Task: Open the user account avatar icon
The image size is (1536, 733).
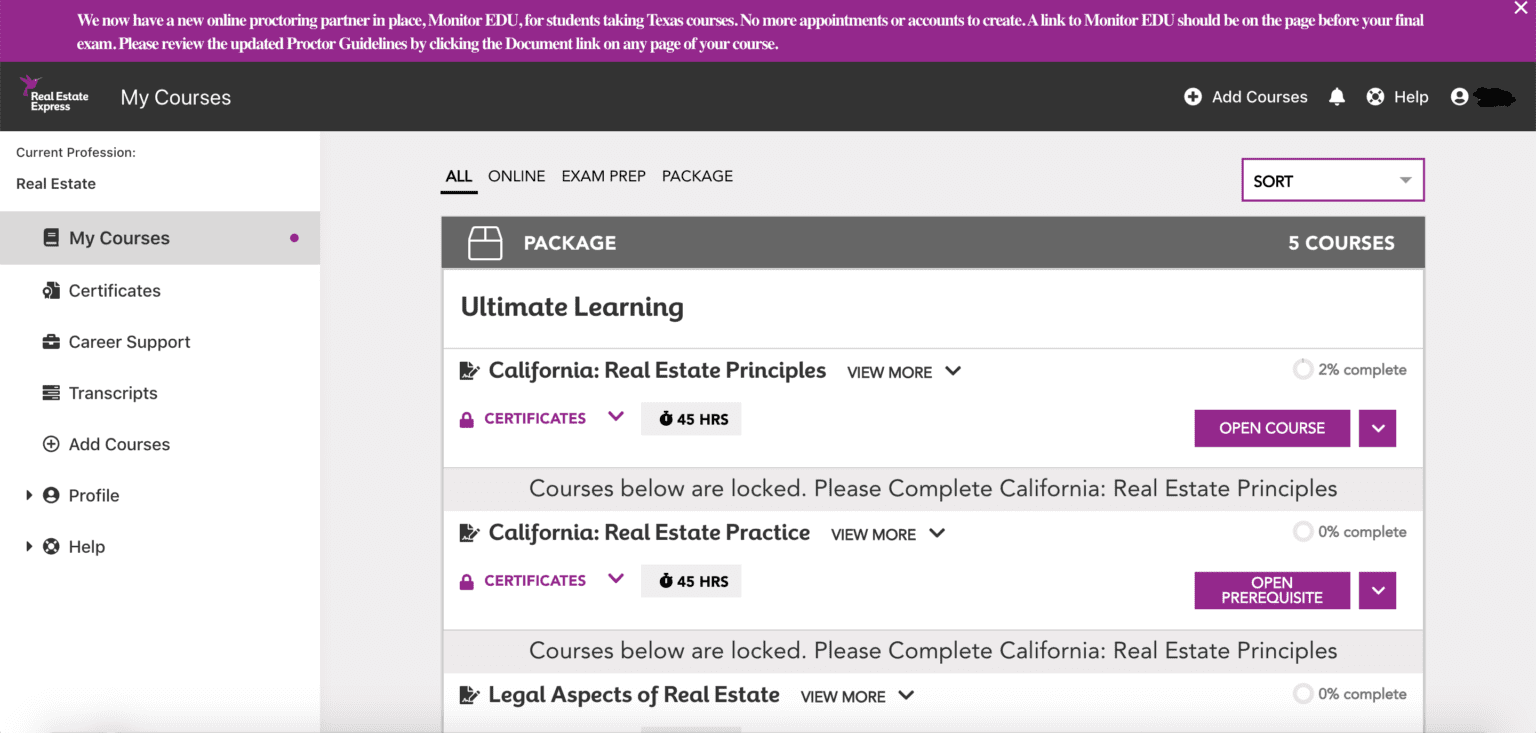Action: pos(1459,97)
